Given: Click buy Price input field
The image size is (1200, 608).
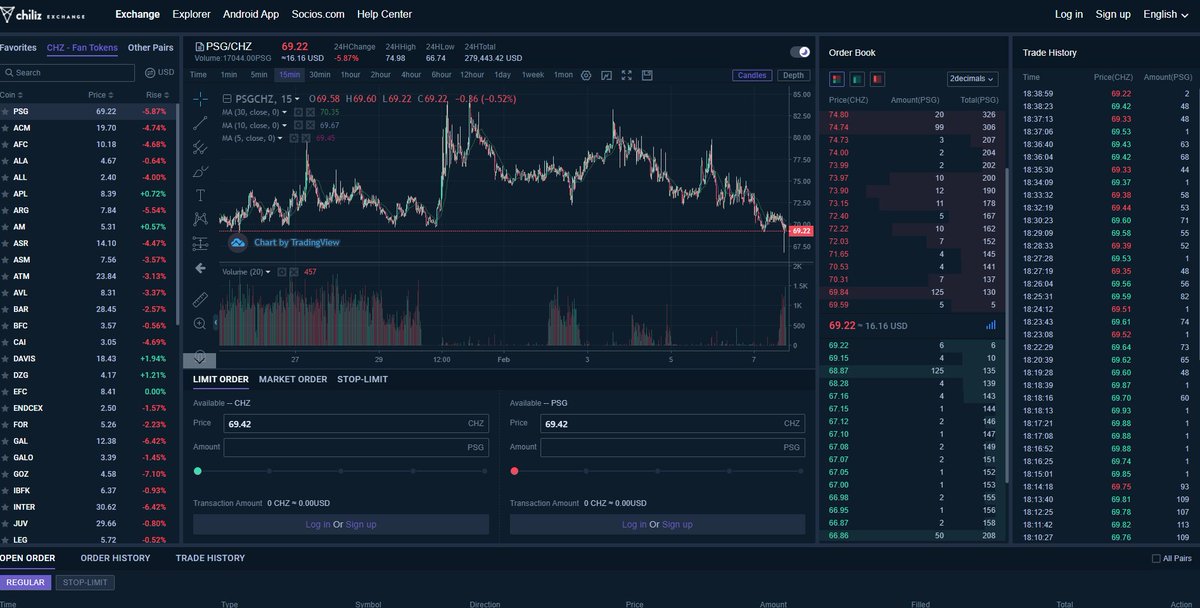Looking at the screenshot, I should pos(356,424).
